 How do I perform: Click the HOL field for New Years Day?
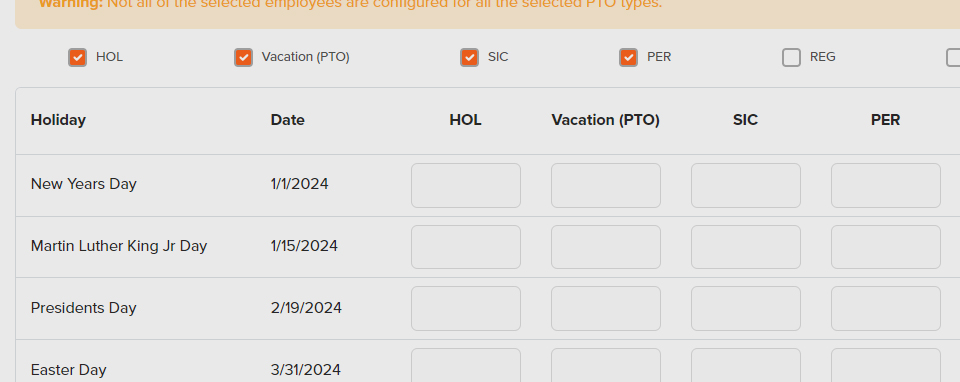(466, 185)
